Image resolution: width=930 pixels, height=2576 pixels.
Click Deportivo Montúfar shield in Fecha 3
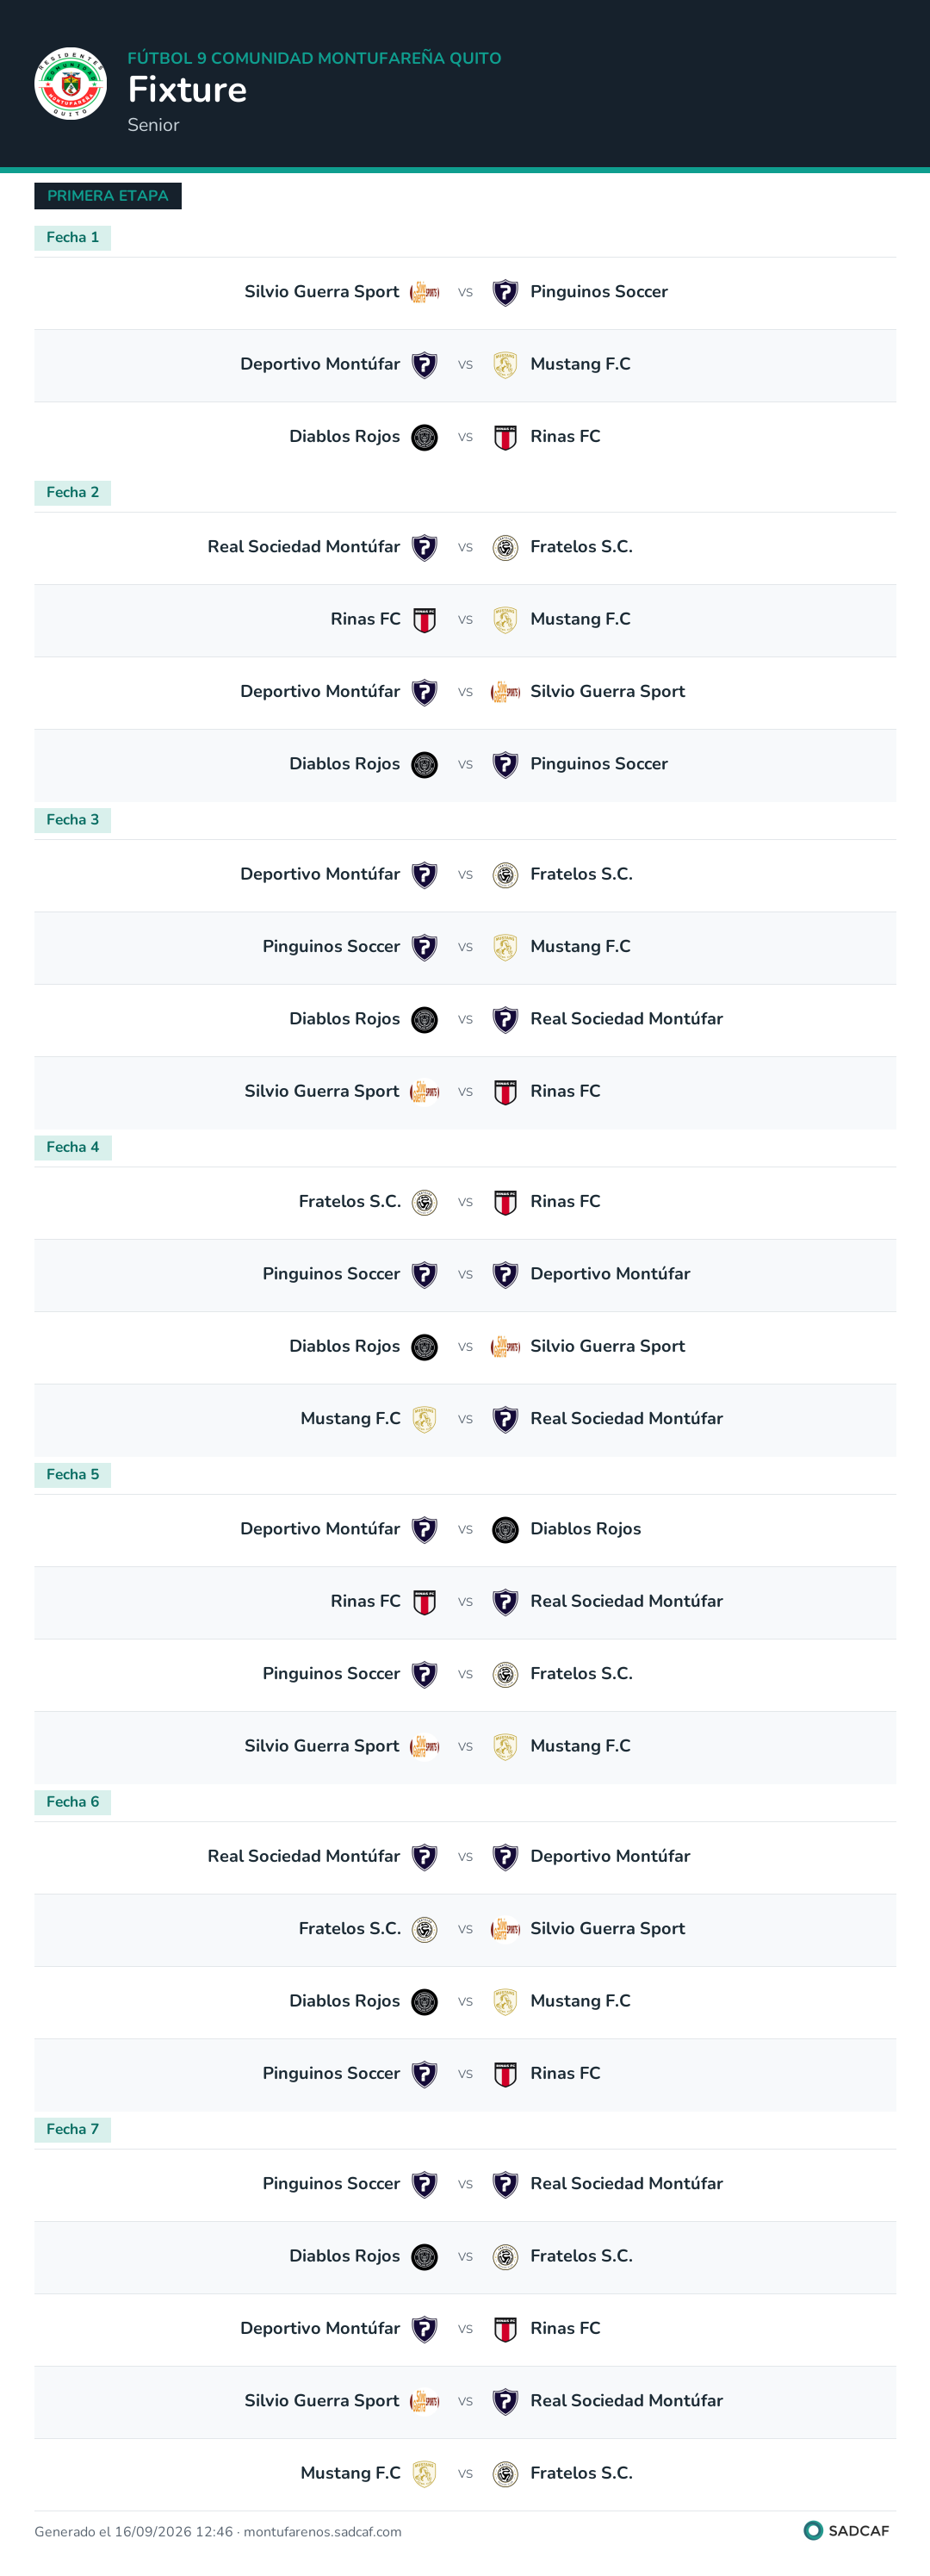(425, 875)
